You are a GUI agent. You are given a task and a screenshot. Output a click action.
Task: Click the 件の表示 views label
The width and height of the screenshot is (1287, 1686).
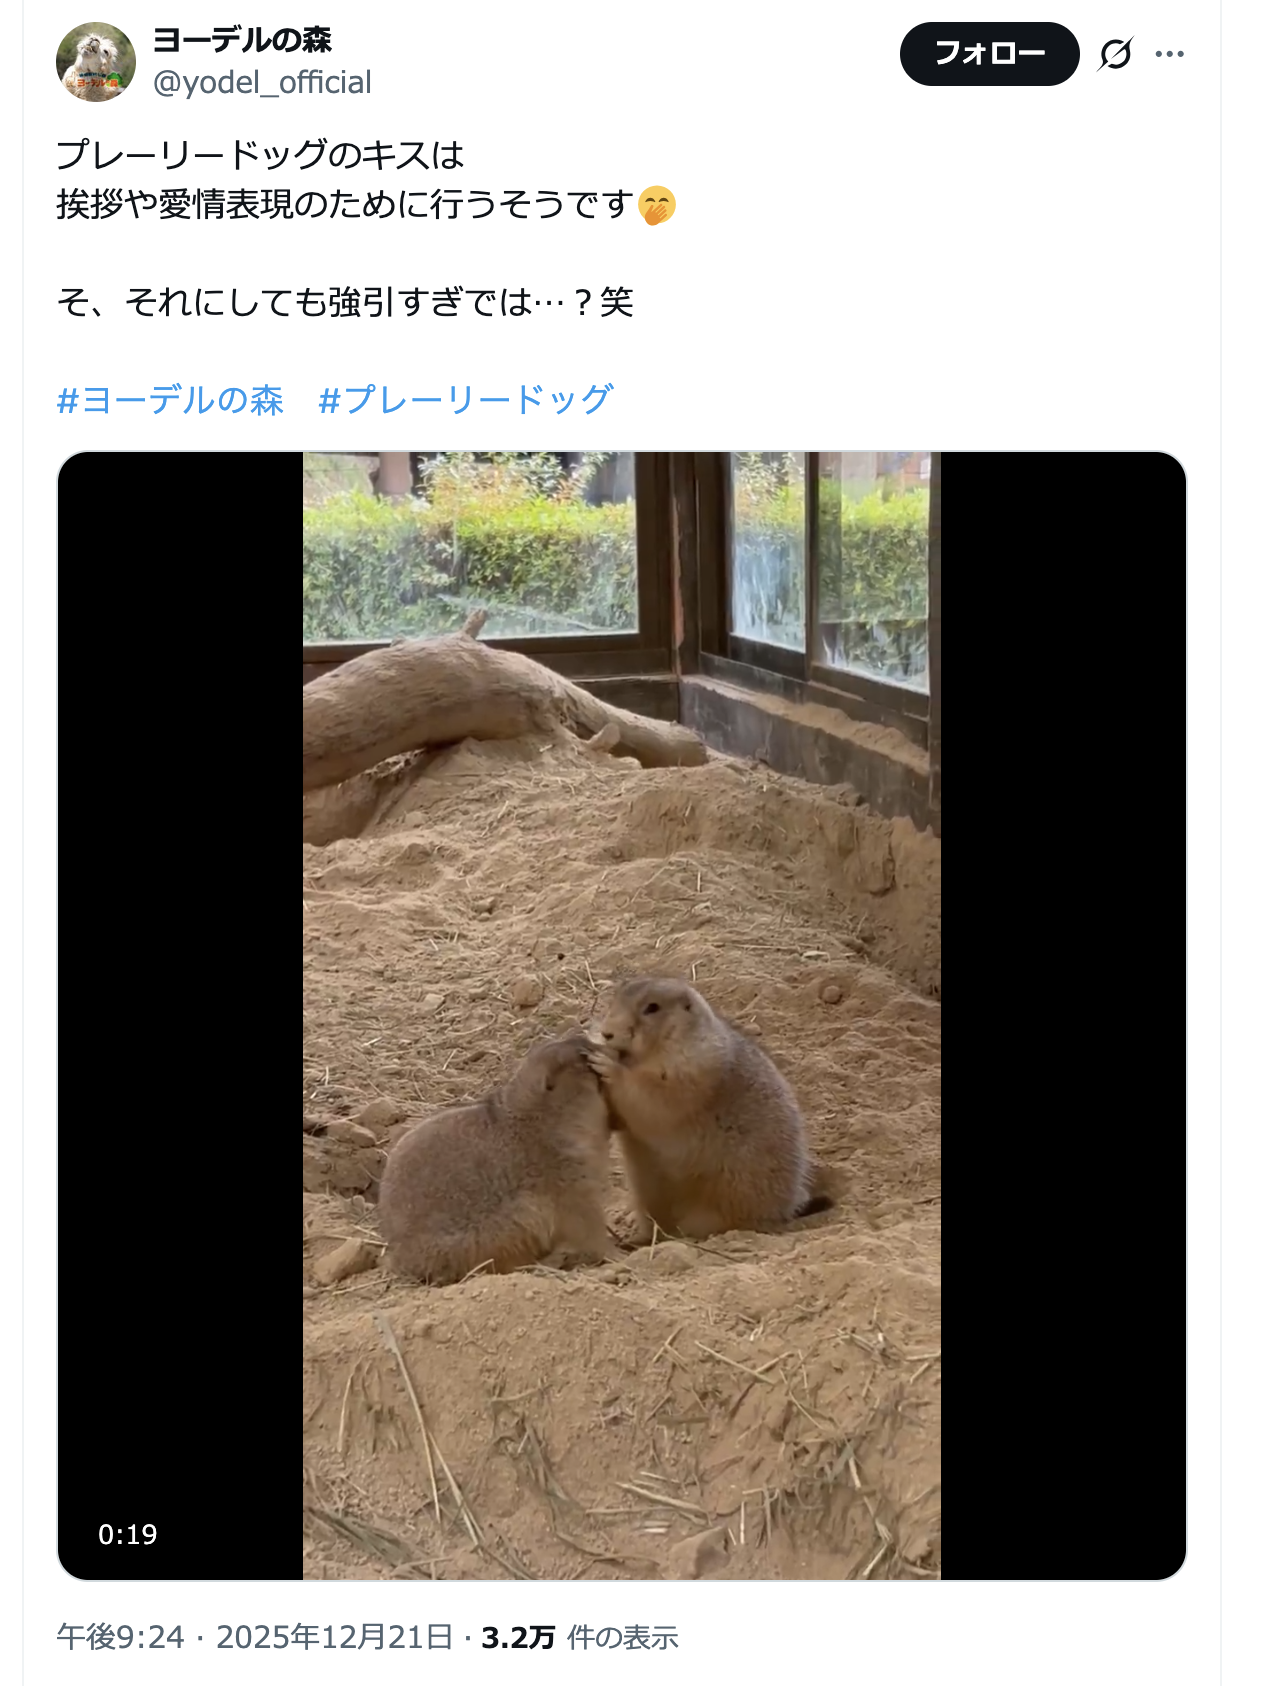[622, 1638]
